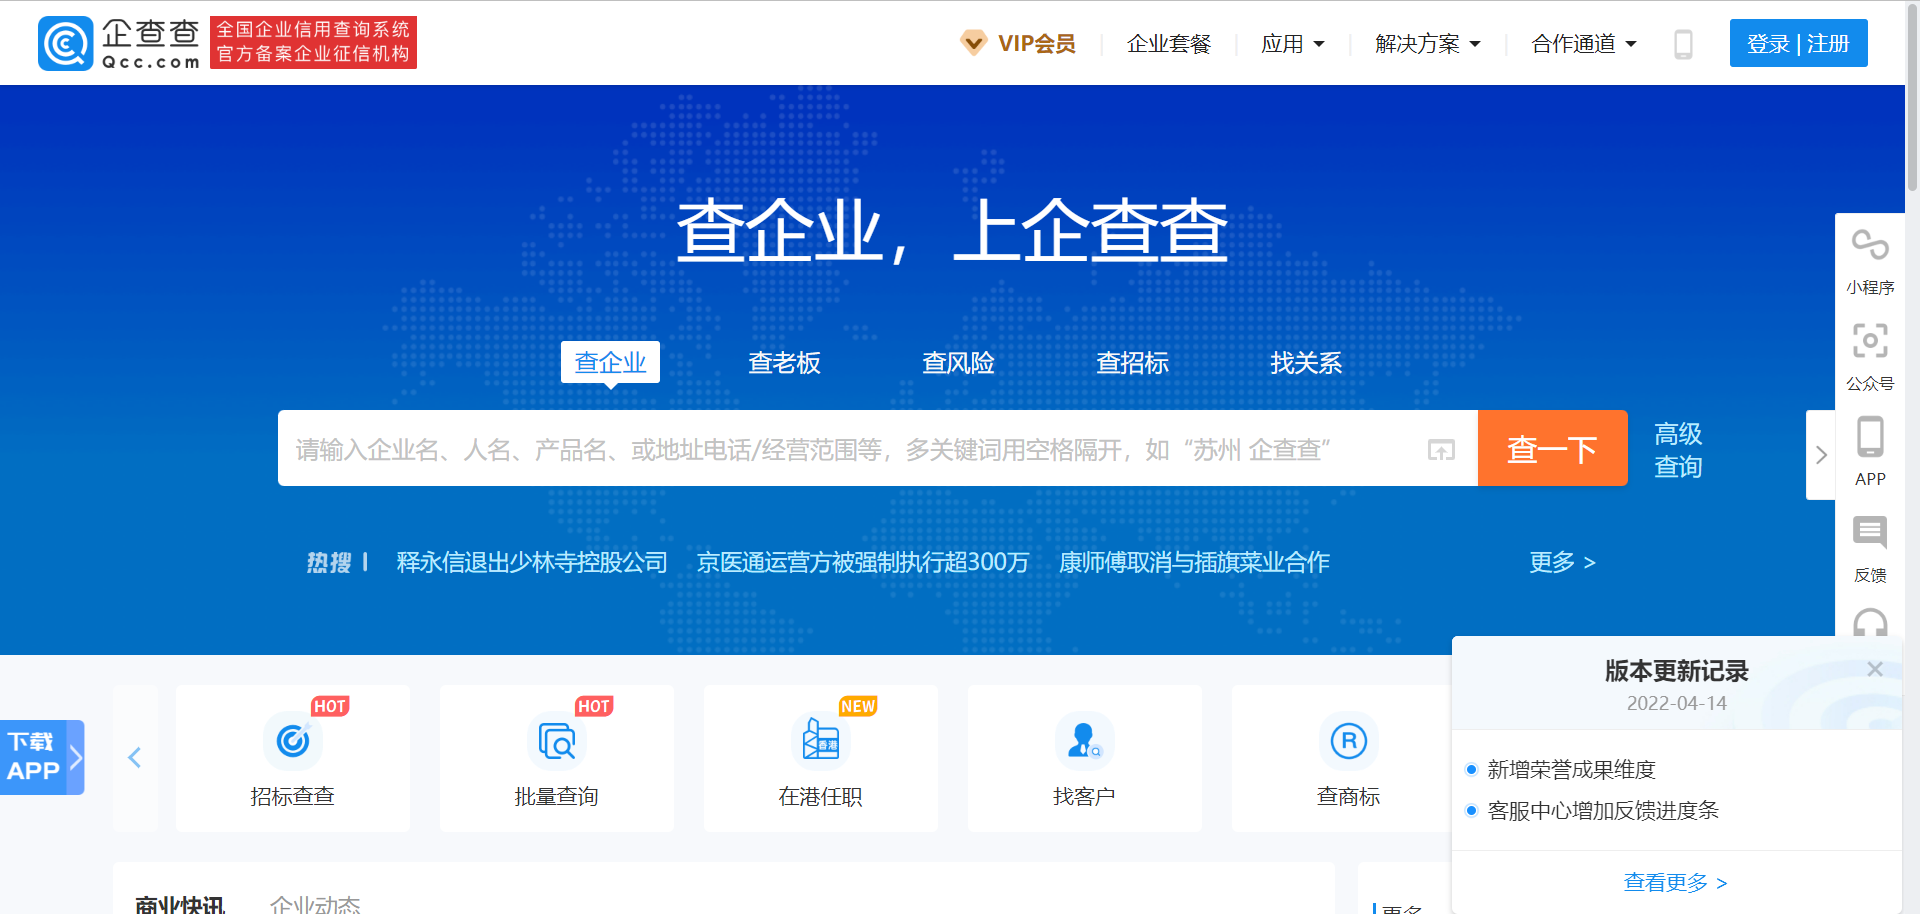The height and width of the screenshot is (914, 1920).
Task: Open the 企业套餐 menu item
Action: coord(1169,44)
